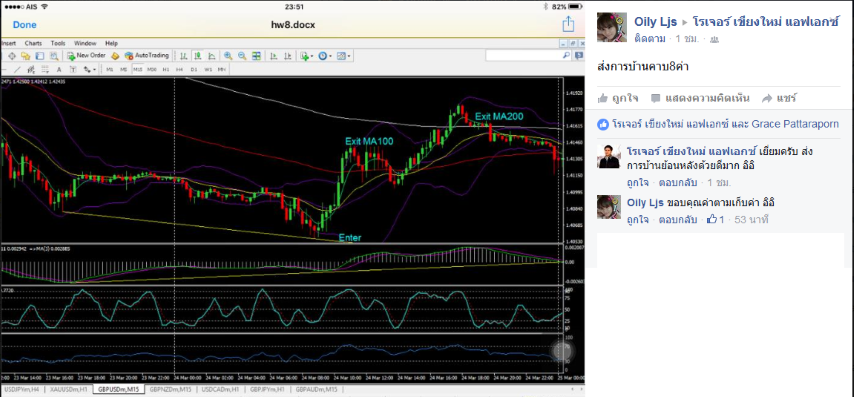Screen dimensions: 854x397
Task: Select the trendline drawing tool
Action: pos(17,69)
